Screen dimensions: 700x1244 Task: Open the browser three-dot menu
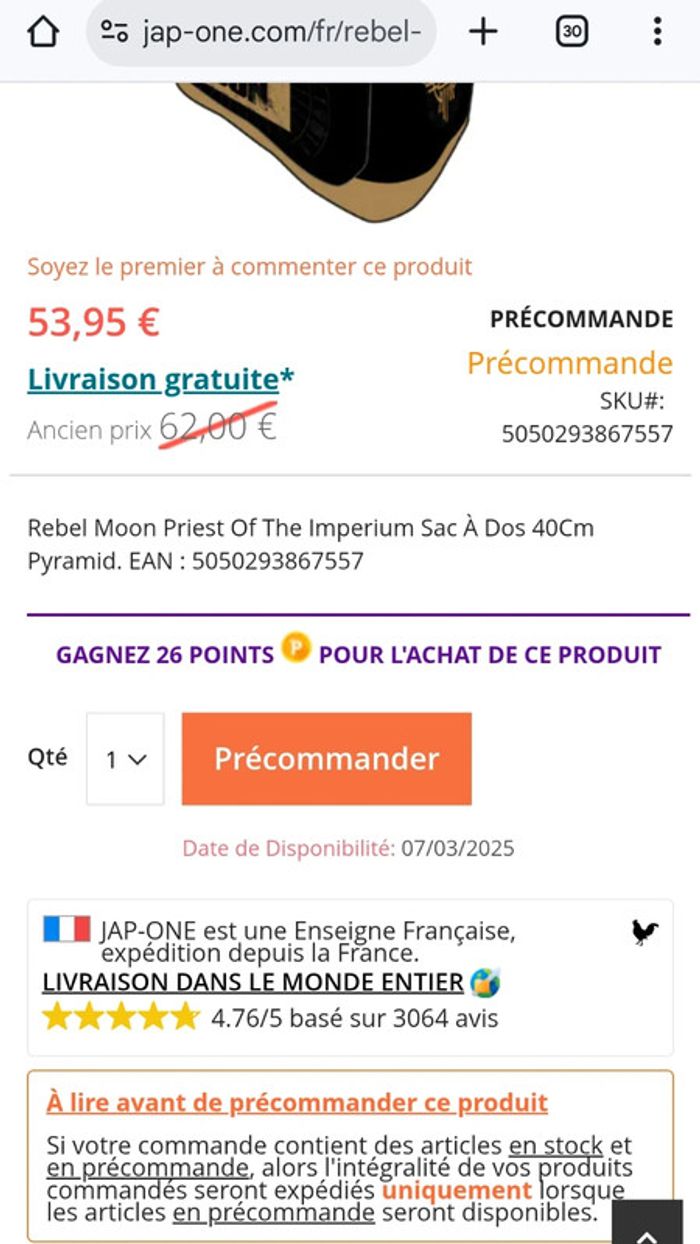tap(657, 30)
